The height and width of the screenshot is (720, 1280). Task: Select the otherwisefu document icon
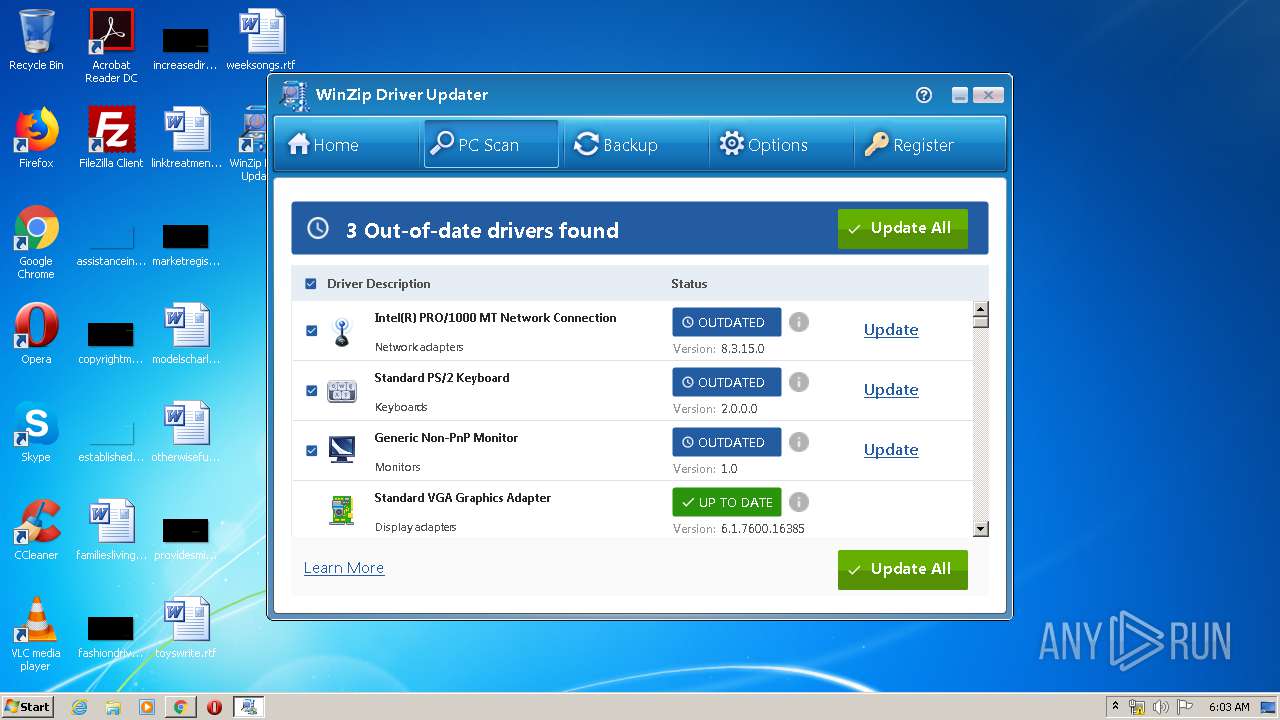pyautogui.click(x=186, y=432)
